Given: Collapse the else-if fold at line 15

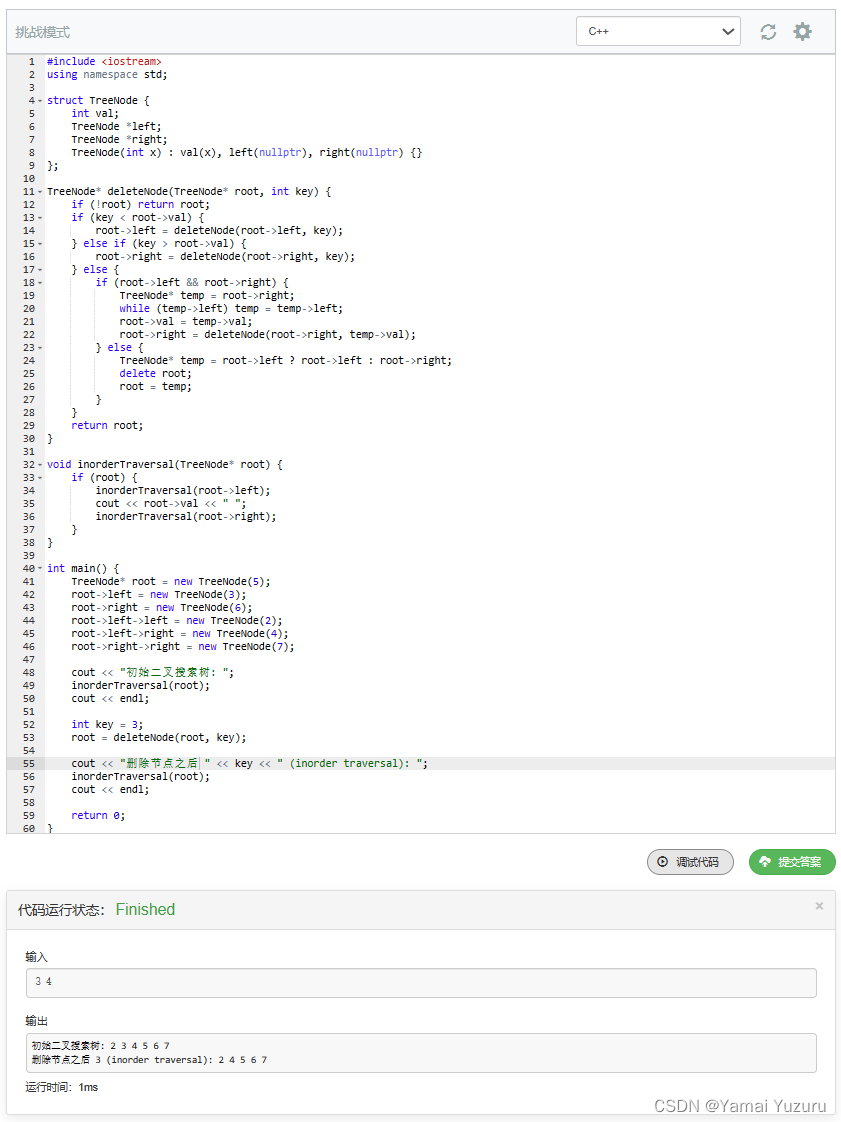Looking at the screenshot, I should point(40,244).
